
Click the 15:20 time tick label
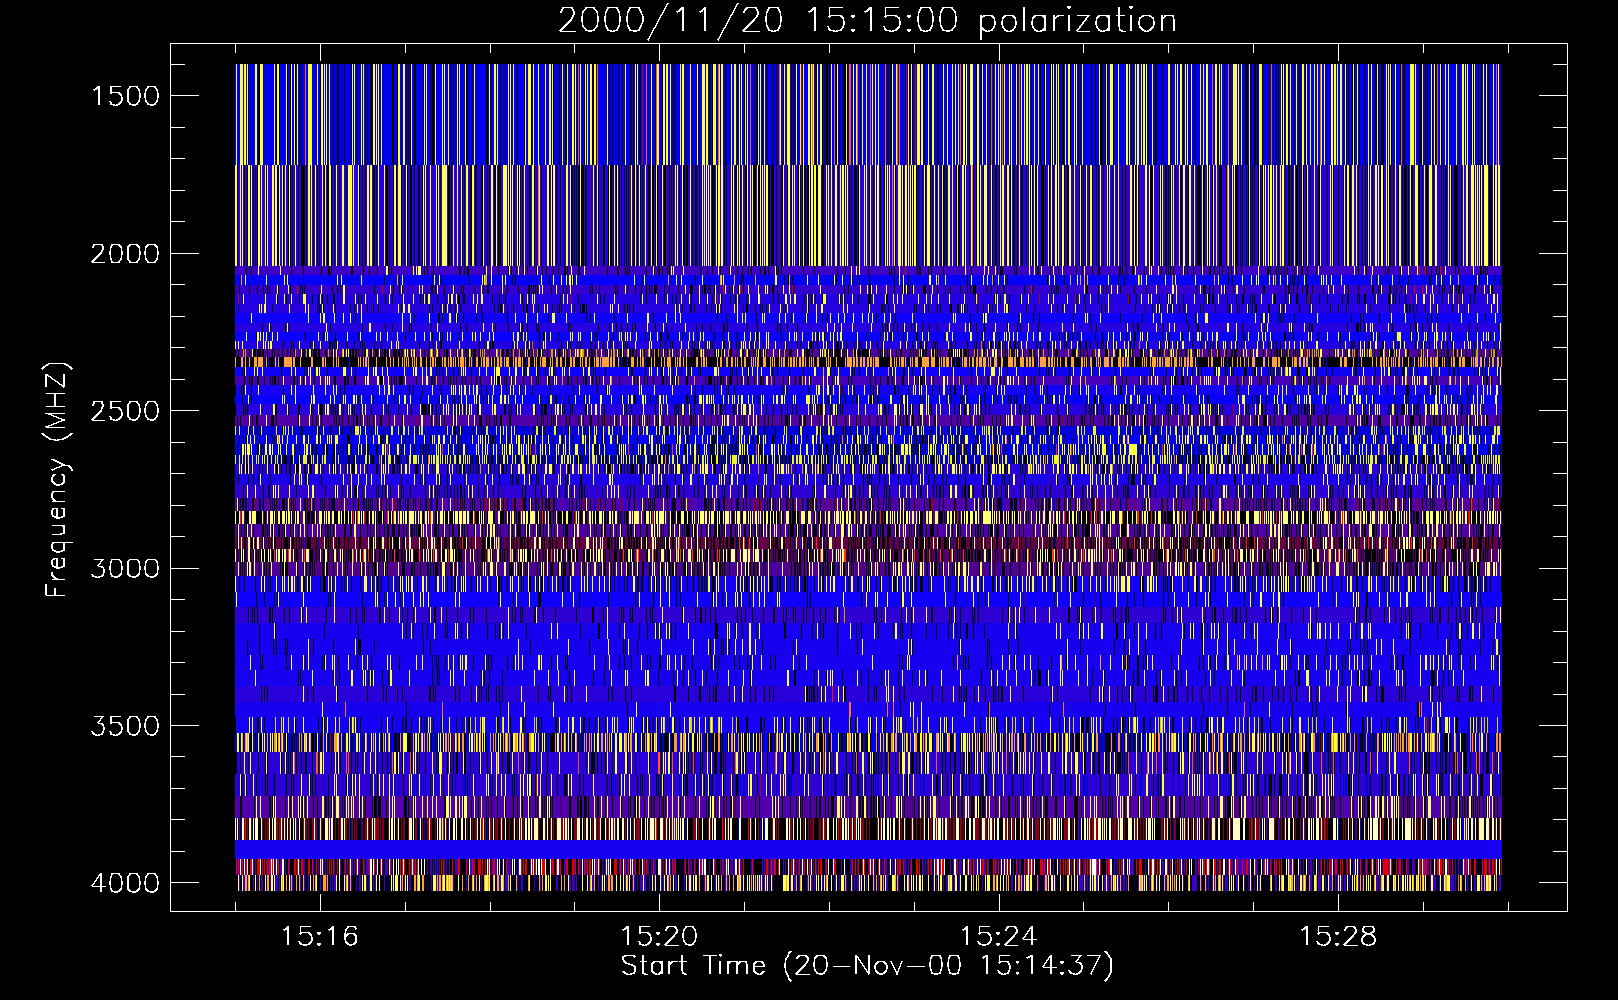tap(659, 937)
